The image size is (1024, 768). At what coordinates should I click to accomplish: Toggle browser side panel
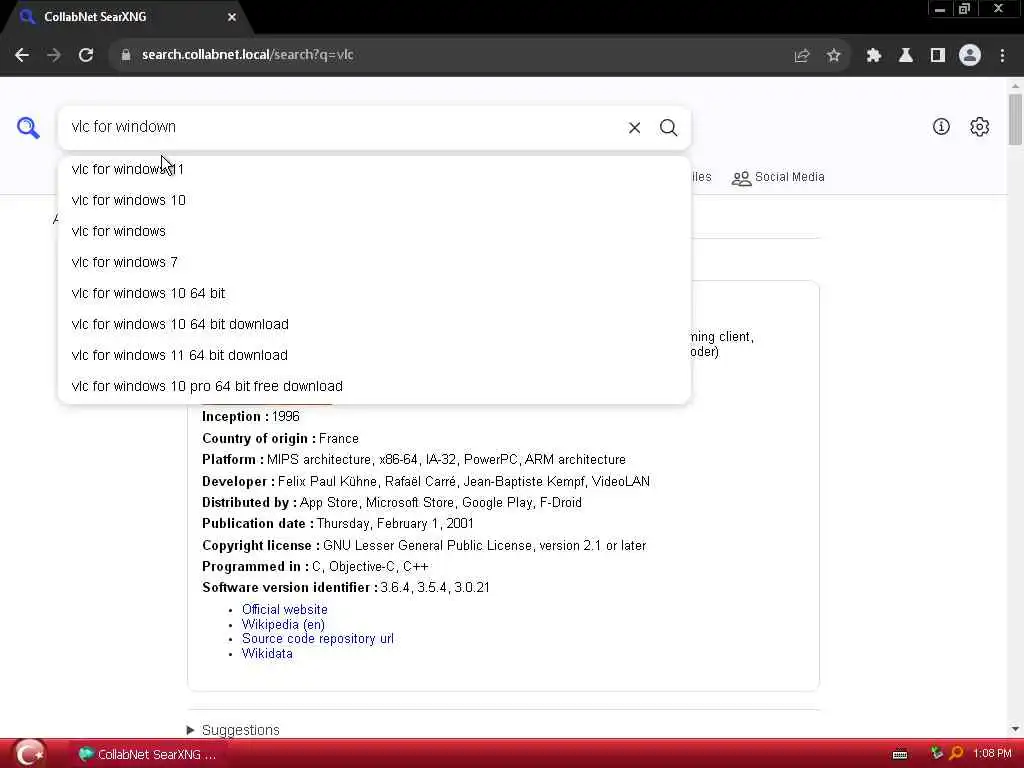(938, 56)
